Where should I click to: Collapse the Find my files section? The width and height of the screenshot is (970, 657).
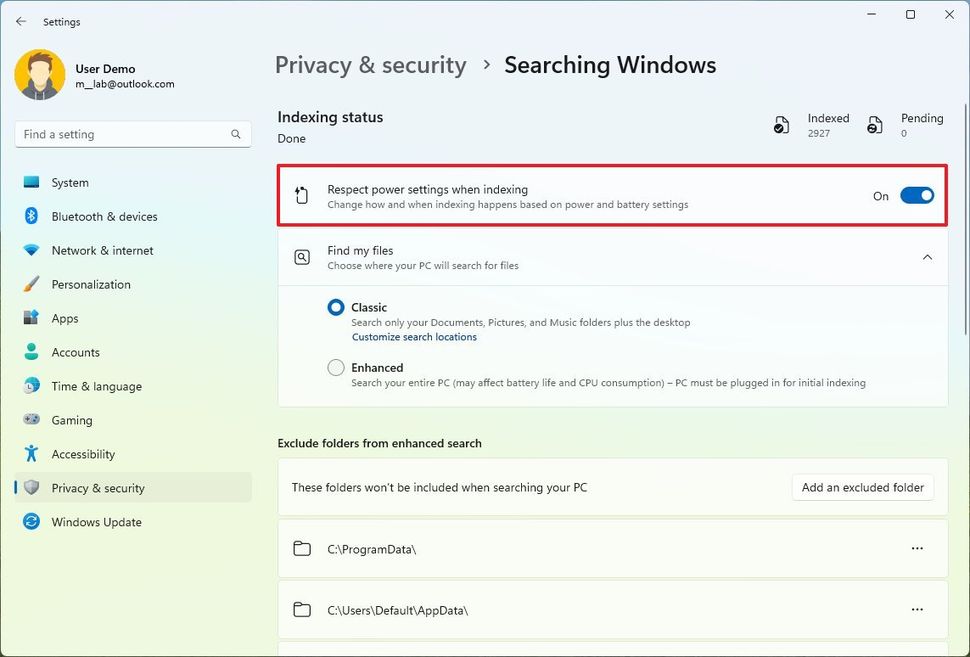(927, 257)
